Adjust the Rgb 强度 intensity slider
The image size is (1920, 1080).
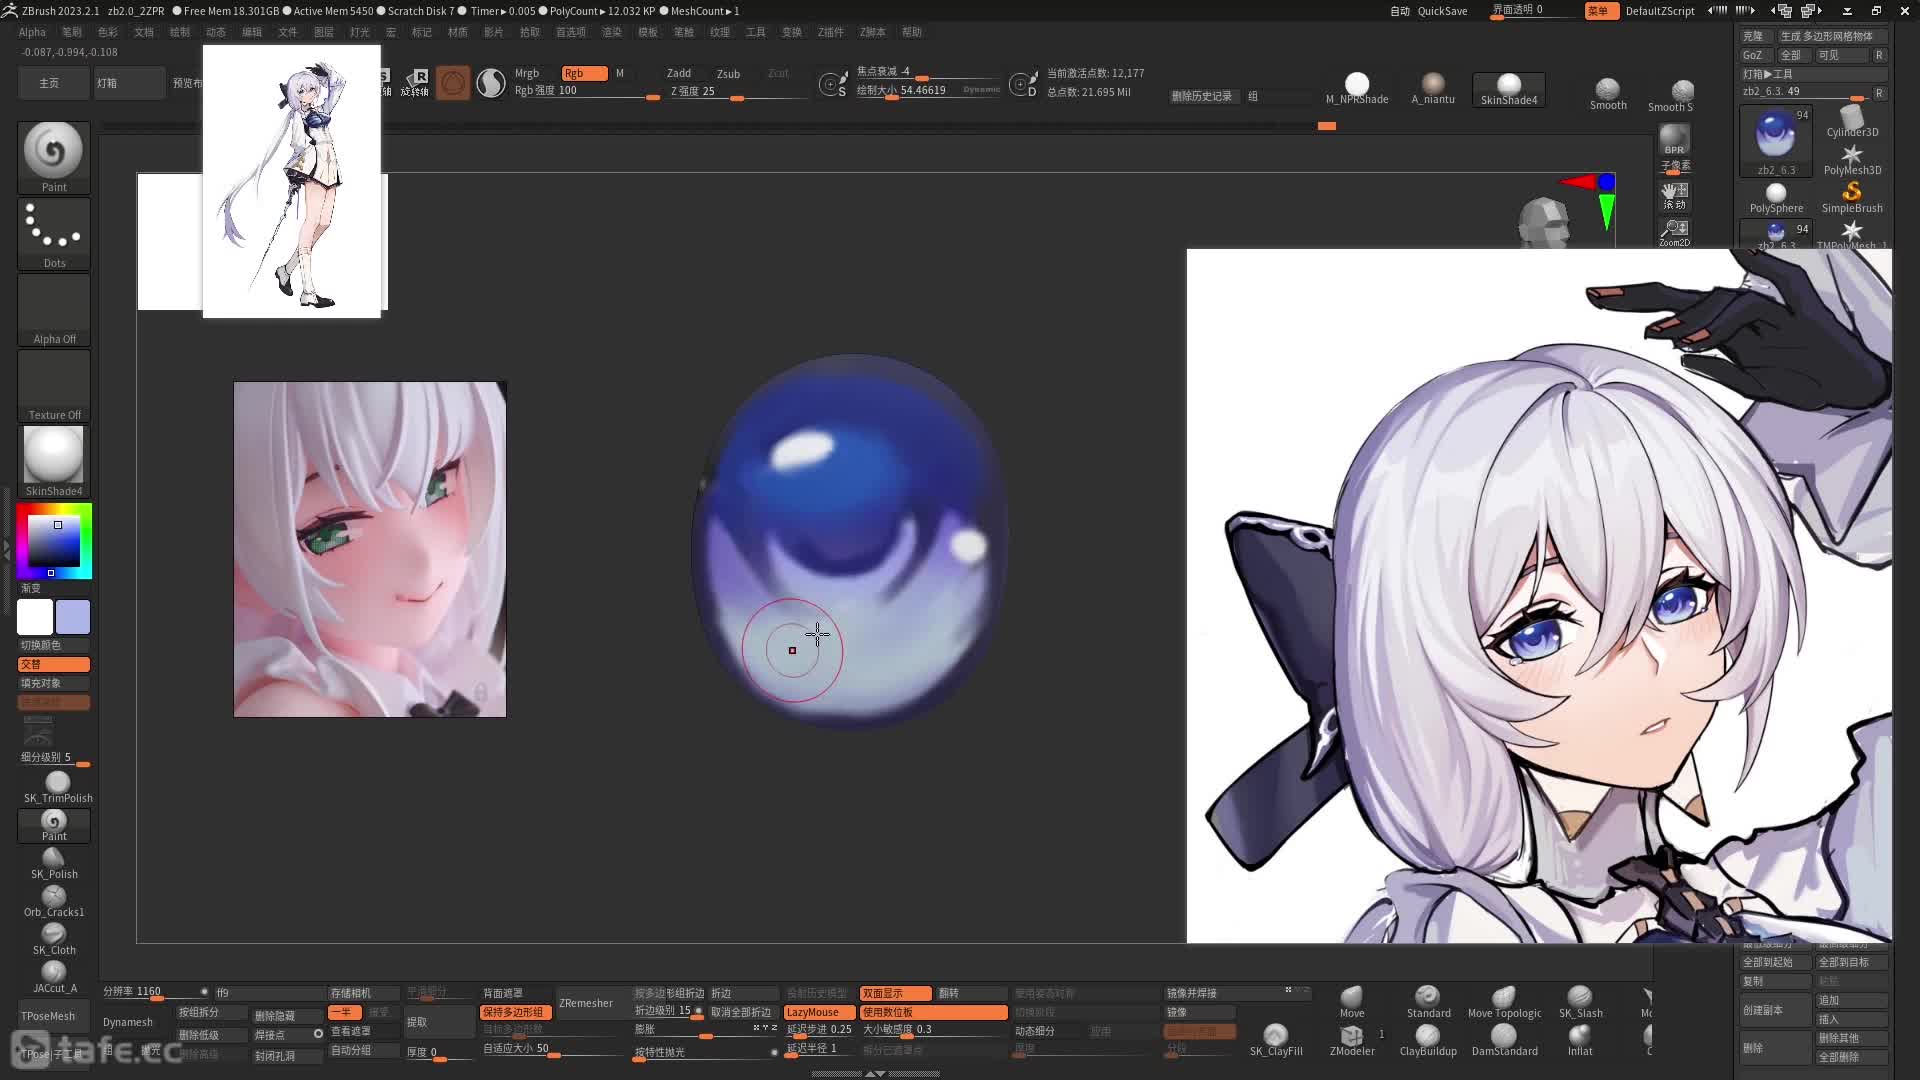coord(585,91)
